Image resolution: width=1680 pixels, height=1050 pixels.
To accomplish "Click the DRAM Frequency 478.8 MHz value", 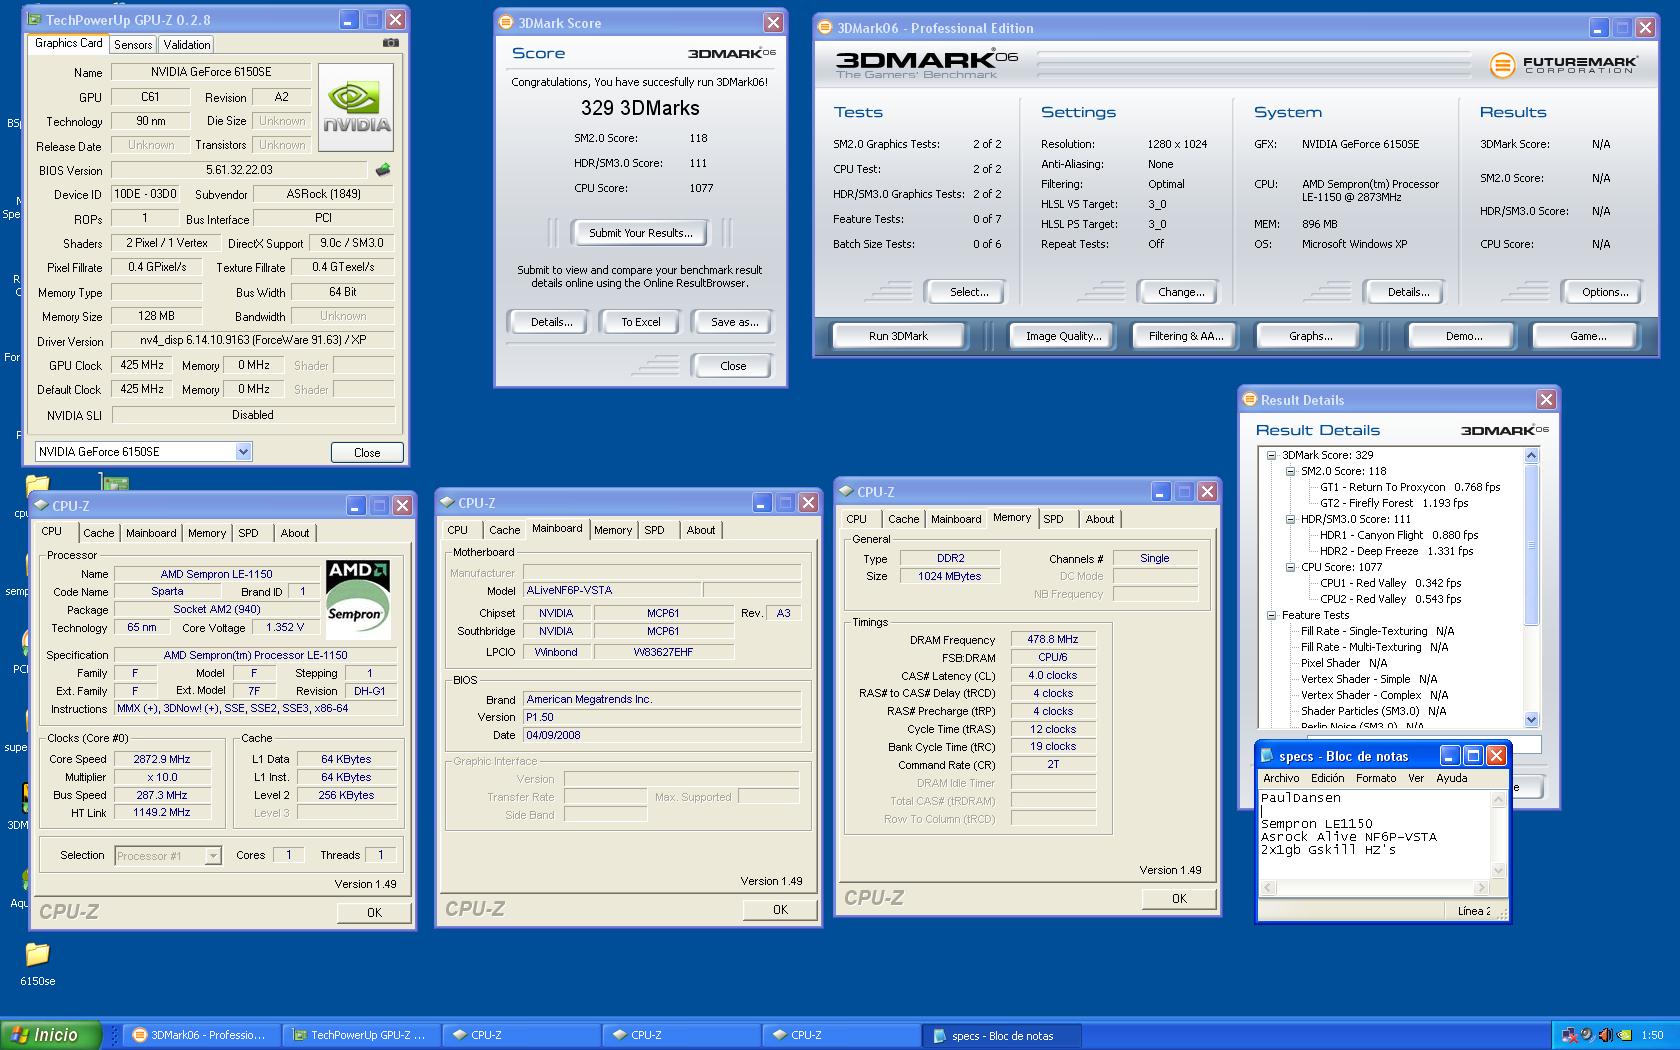I will click(x=1052, y=639).
